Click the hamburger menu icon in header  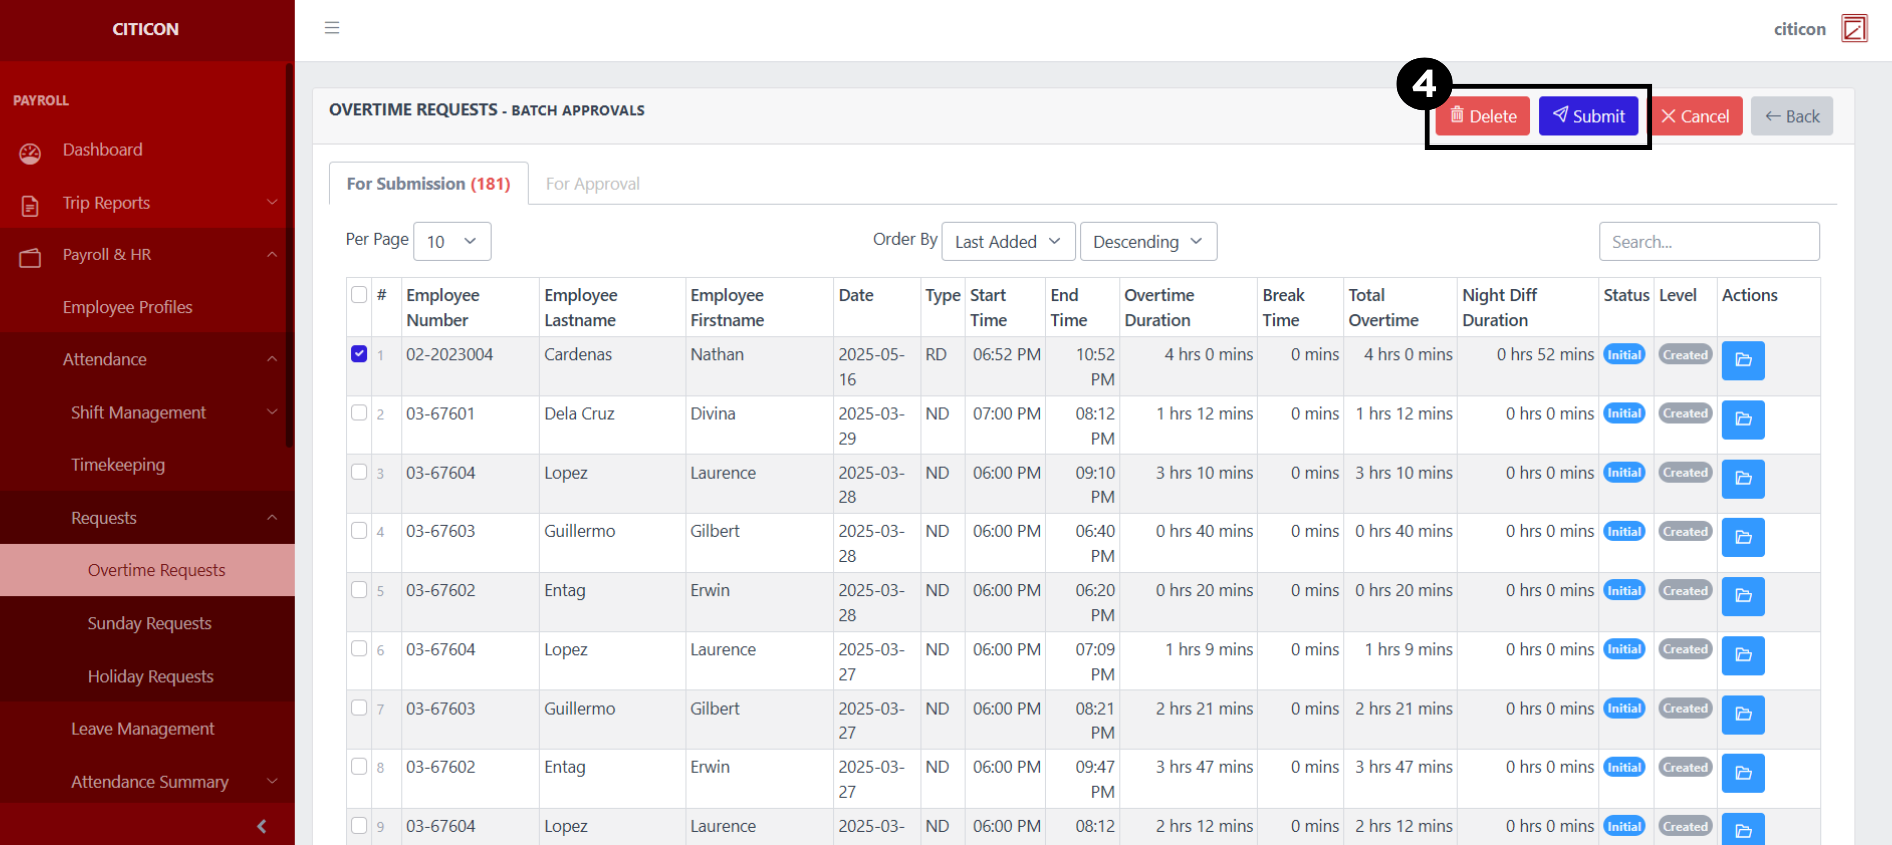[x=332, y=28]
